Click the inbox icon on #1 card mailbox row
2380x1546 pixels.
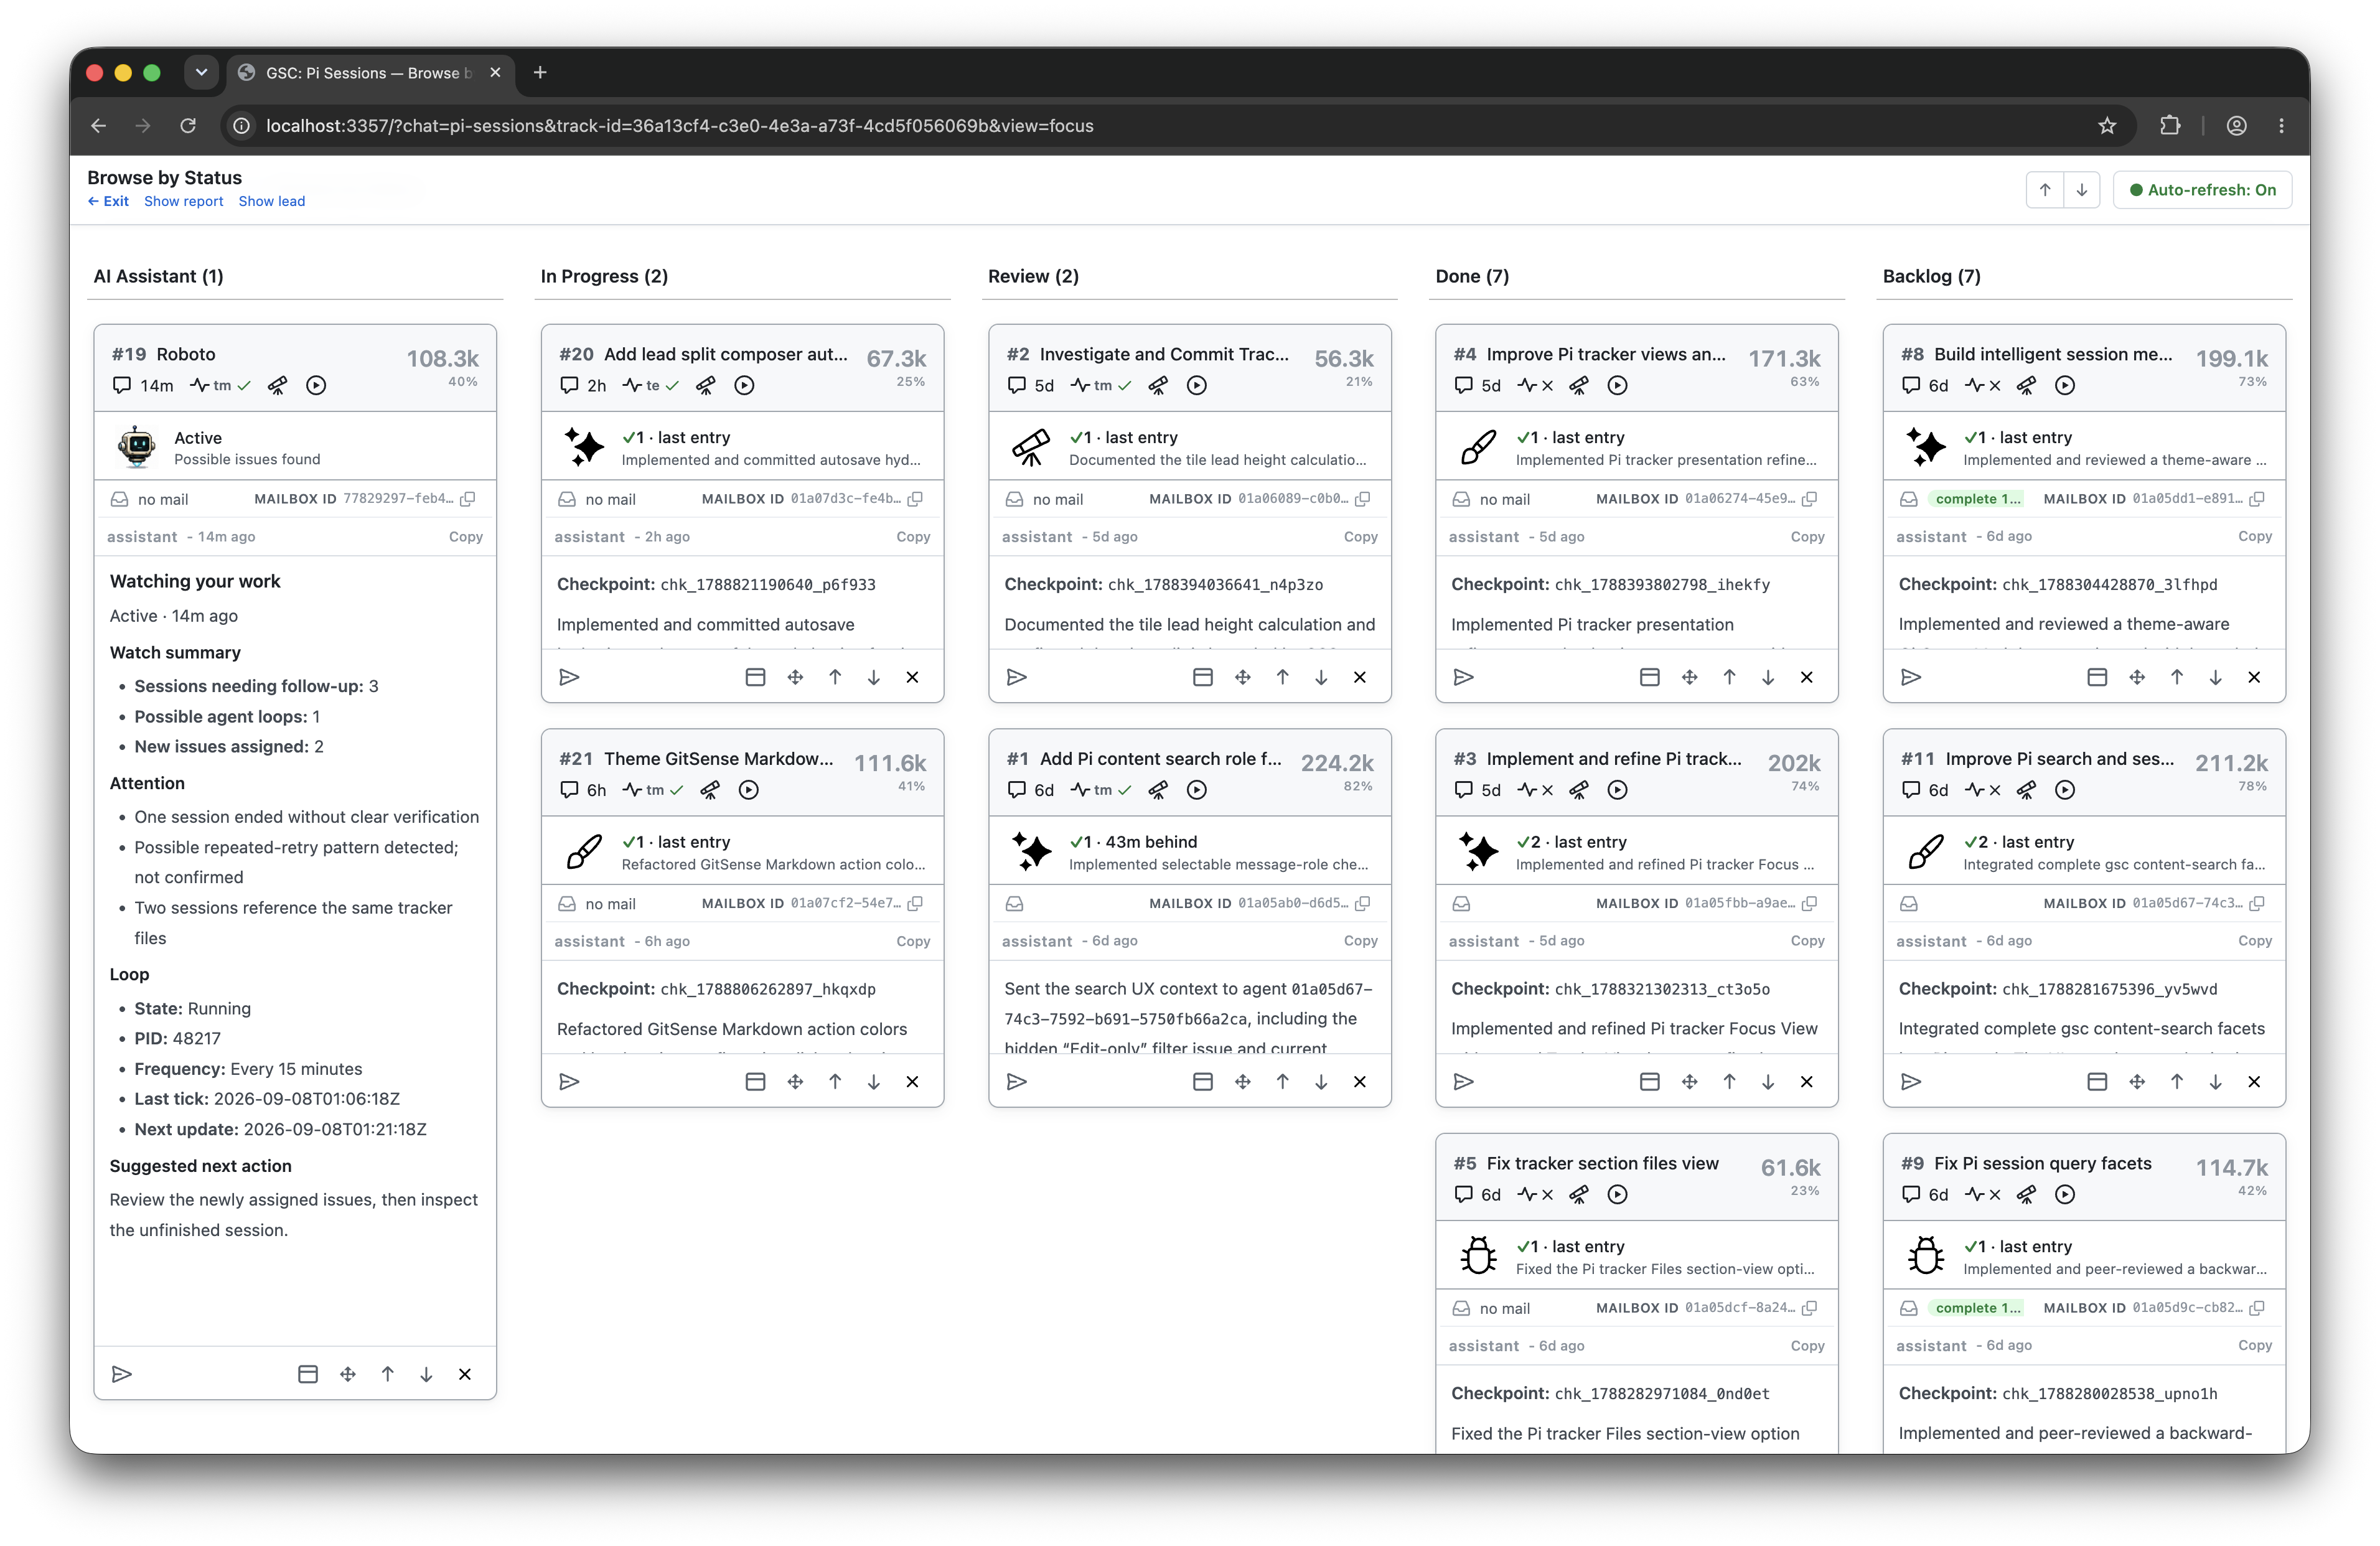[1014, 903]
